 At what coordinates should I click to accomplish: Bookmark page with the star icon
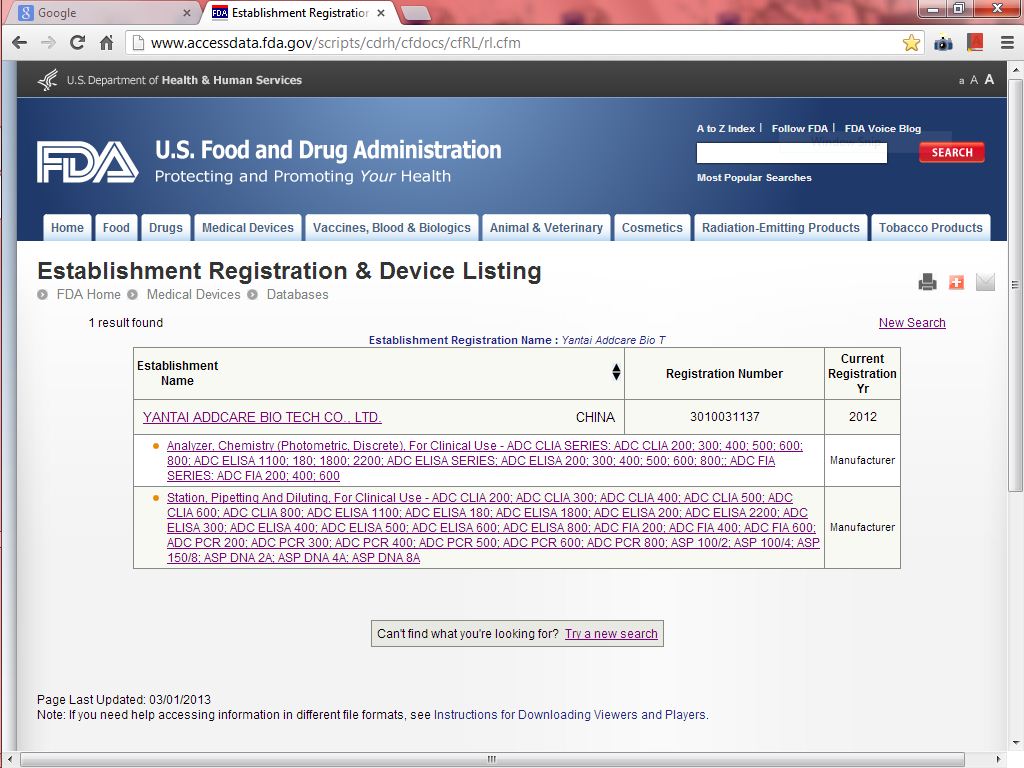[911, 43]
